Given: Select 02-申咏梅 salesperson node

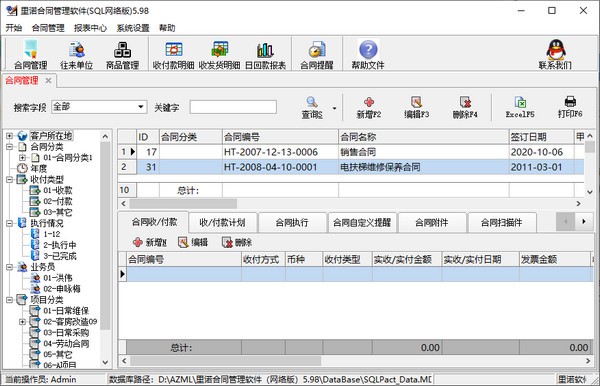Looking at the screenshot, I should point(62,289).
